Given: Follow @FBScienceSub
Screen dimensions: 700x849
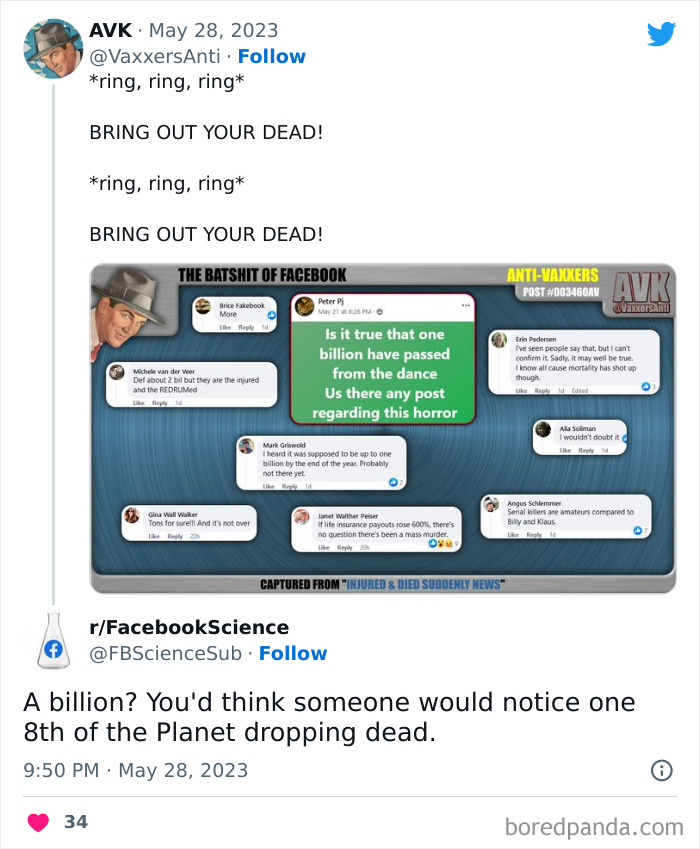Looking at the screenshot, I should (x=298, y=653).
